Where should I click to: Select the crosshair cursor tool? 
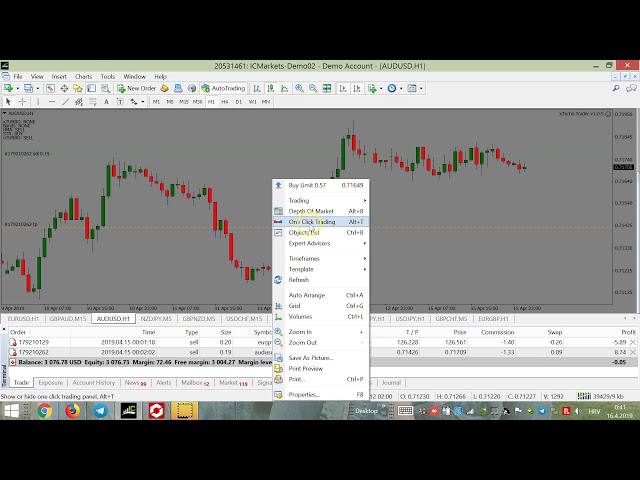click(23, 101)
